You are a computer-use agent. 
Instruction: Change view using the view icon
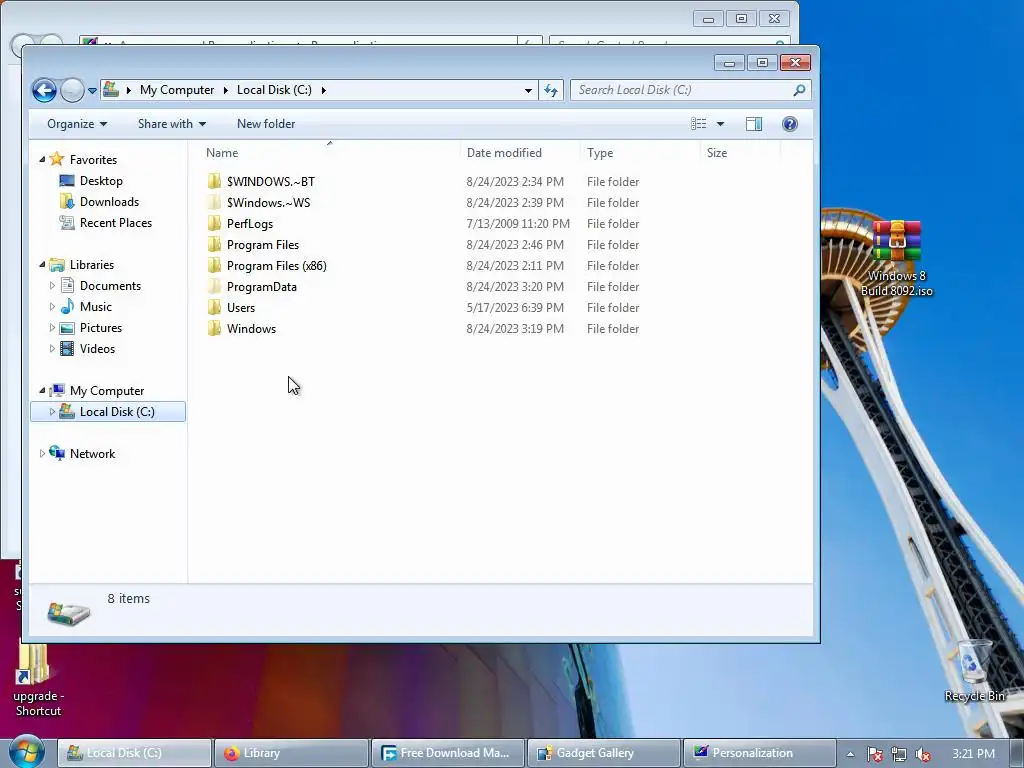coord(699,124)
